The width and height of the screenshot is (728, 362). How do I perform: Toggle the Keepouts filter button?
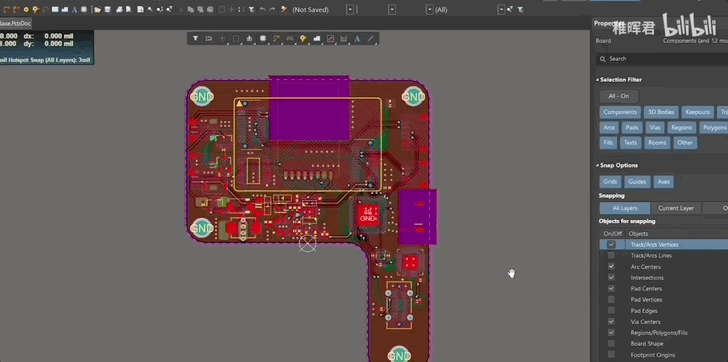(698, 112)
